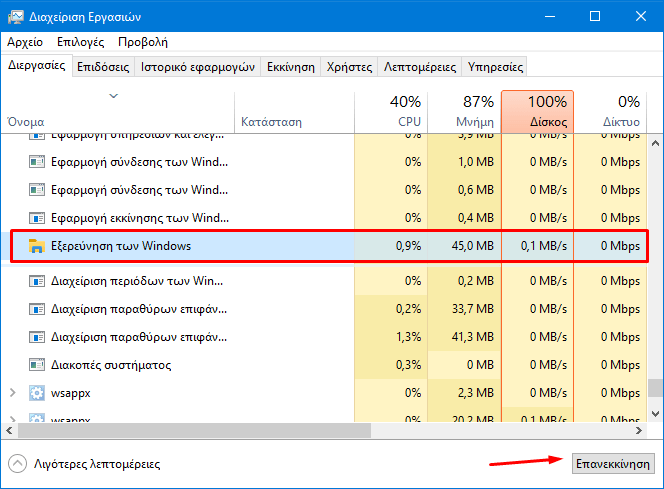Select the Διεργασίες tab
This screenshot has width=664, height=489.
tap(37, 65)
